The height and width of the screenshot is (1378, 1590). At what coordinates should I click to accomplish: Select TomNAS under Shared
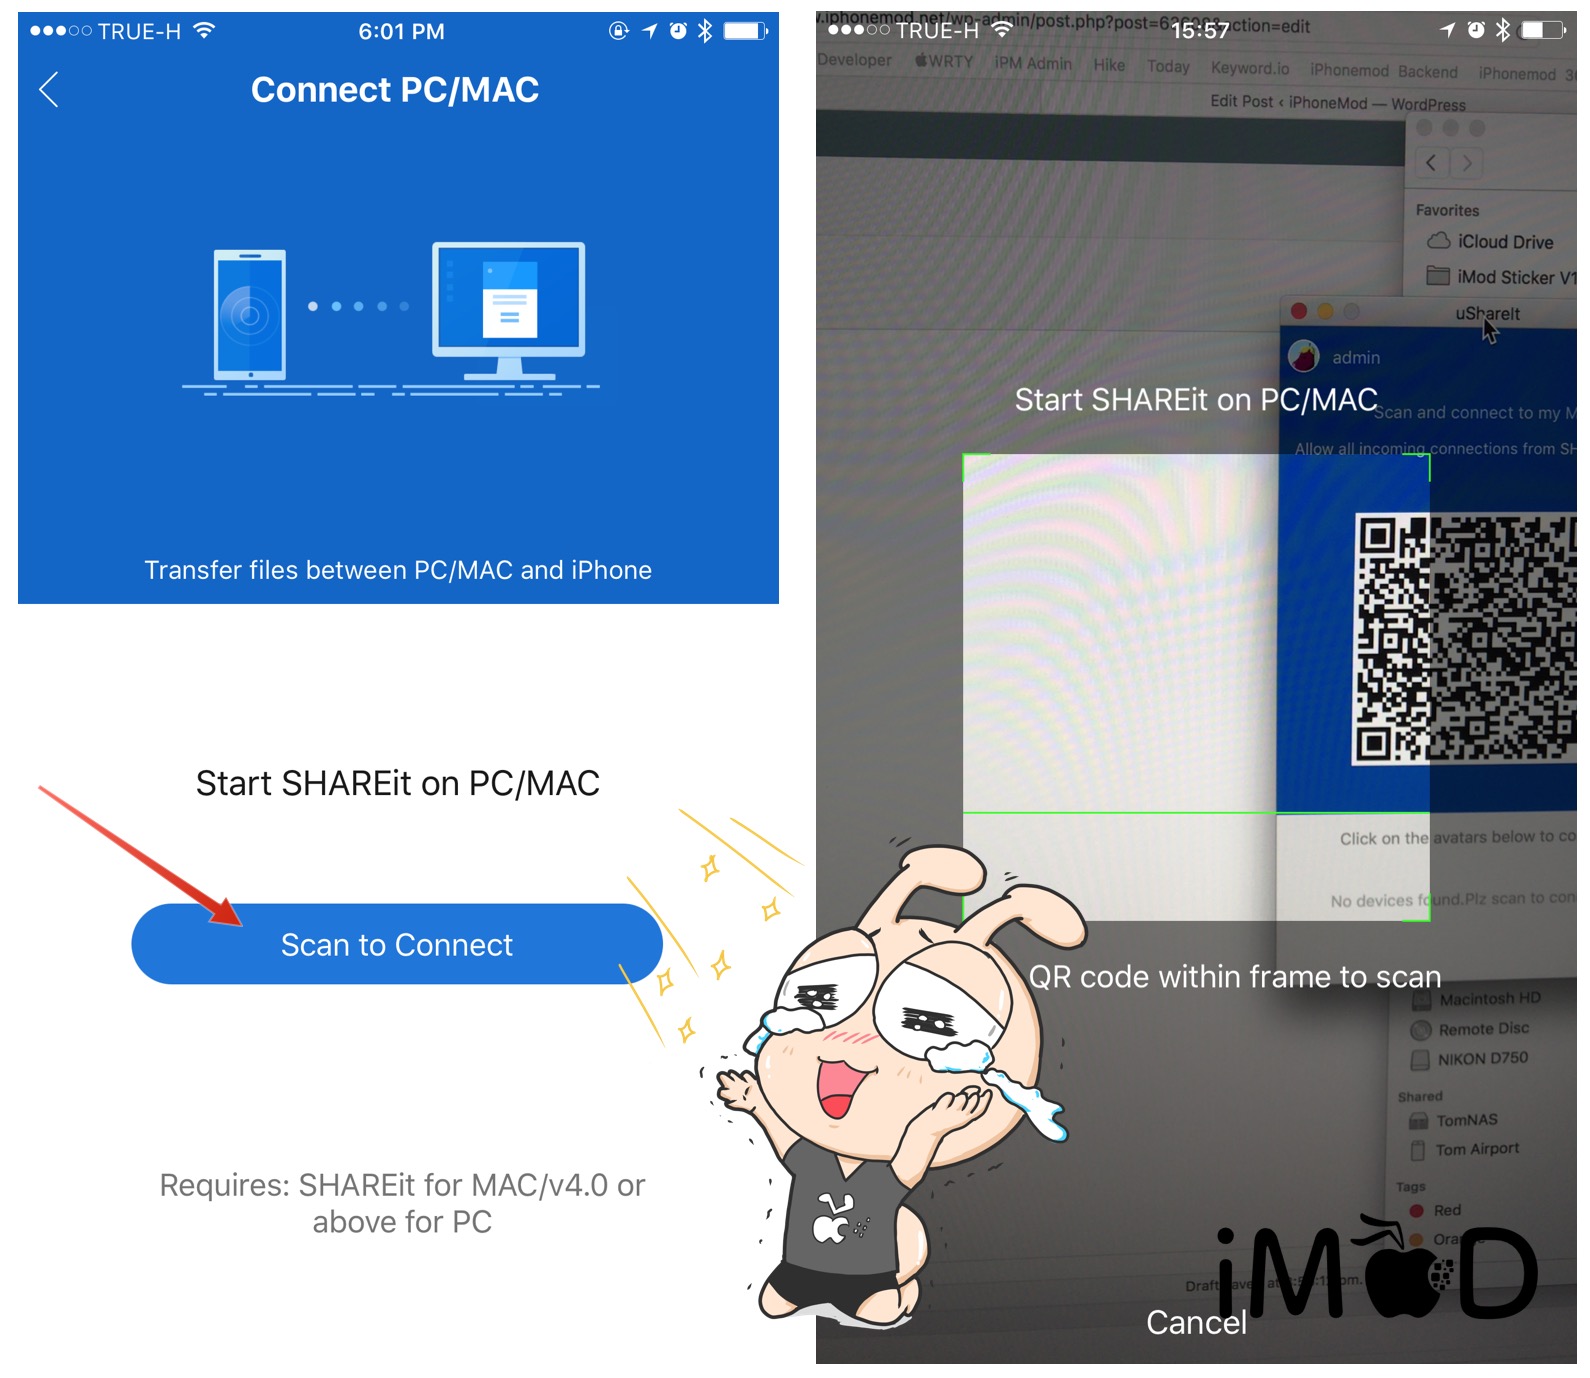[1466, 1120]
